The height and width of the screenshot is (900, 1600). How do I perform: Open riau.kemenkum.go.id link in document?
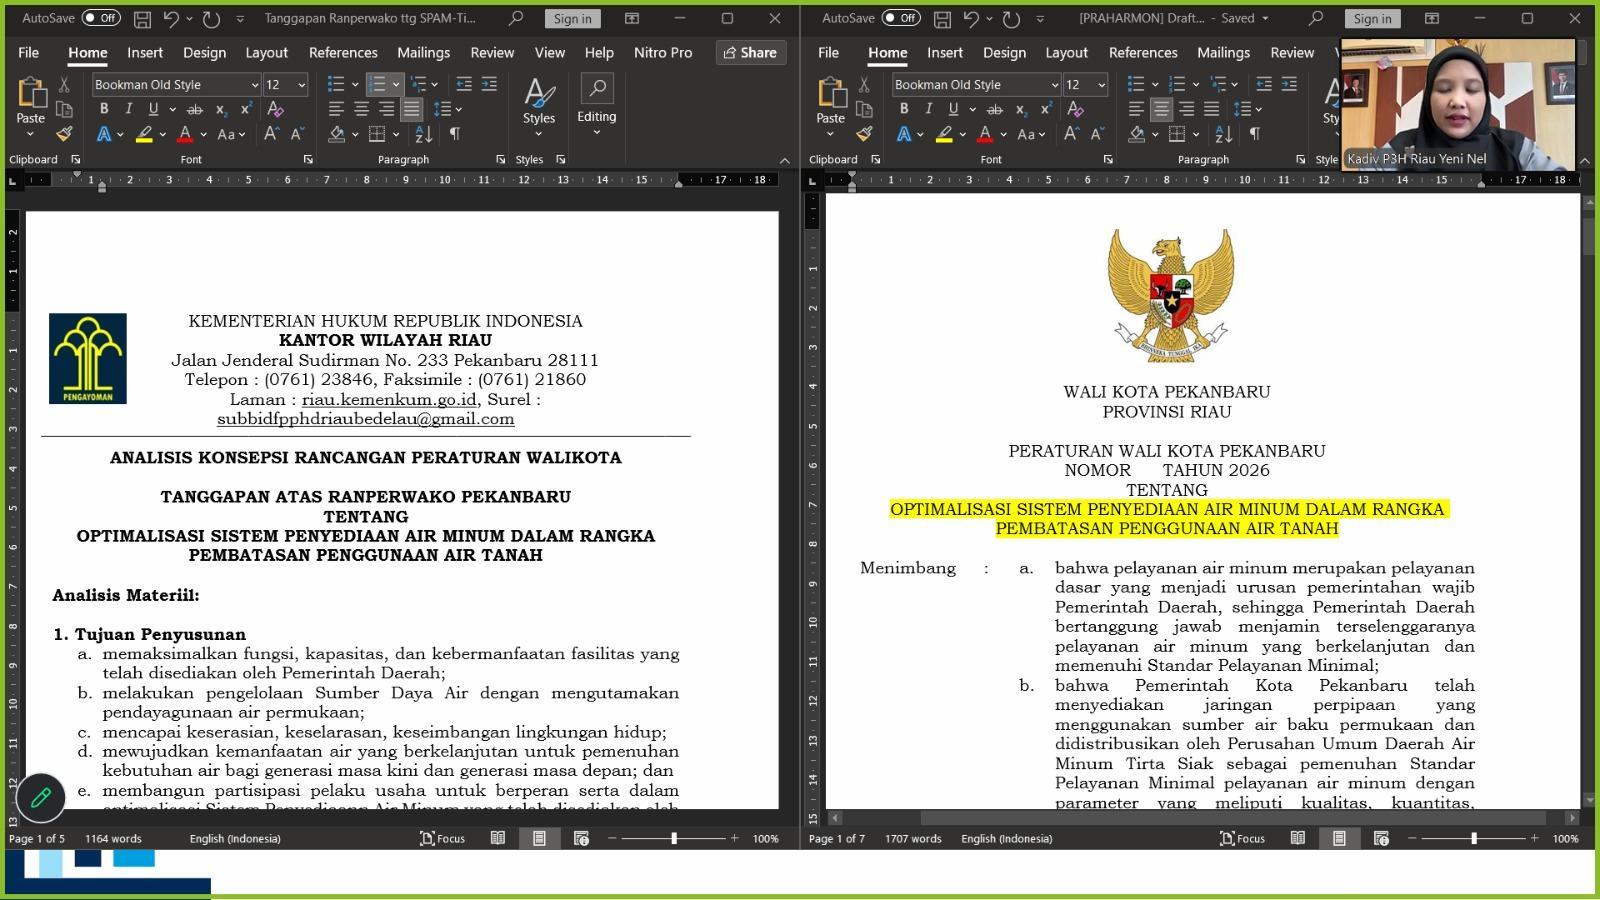pyautogui.click(x=389, y=399)
